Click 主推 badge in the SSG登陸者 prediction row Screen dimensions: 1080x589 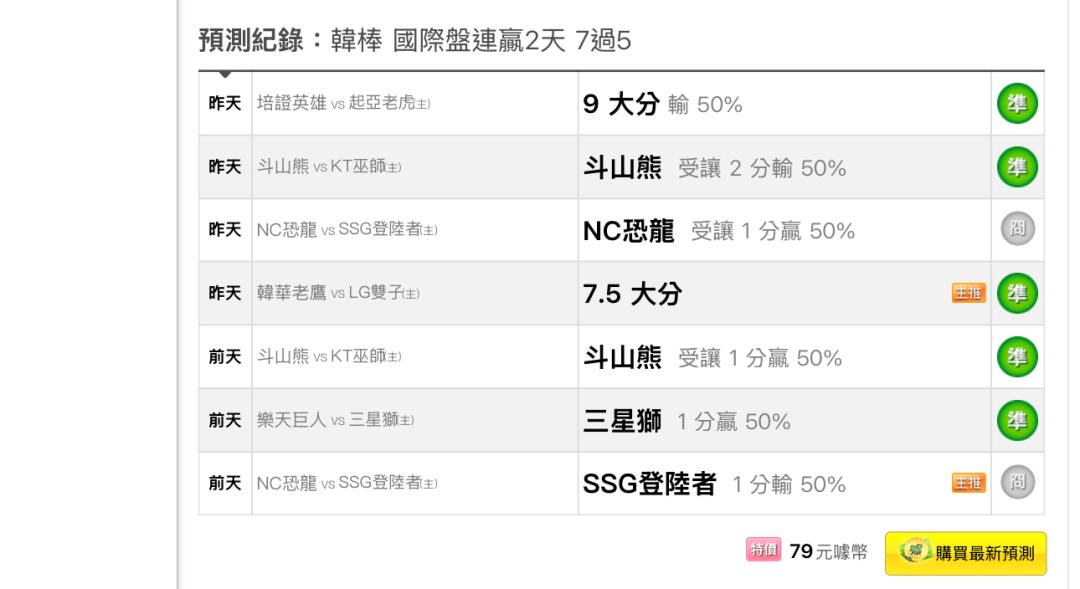click(x=968, y=483)
